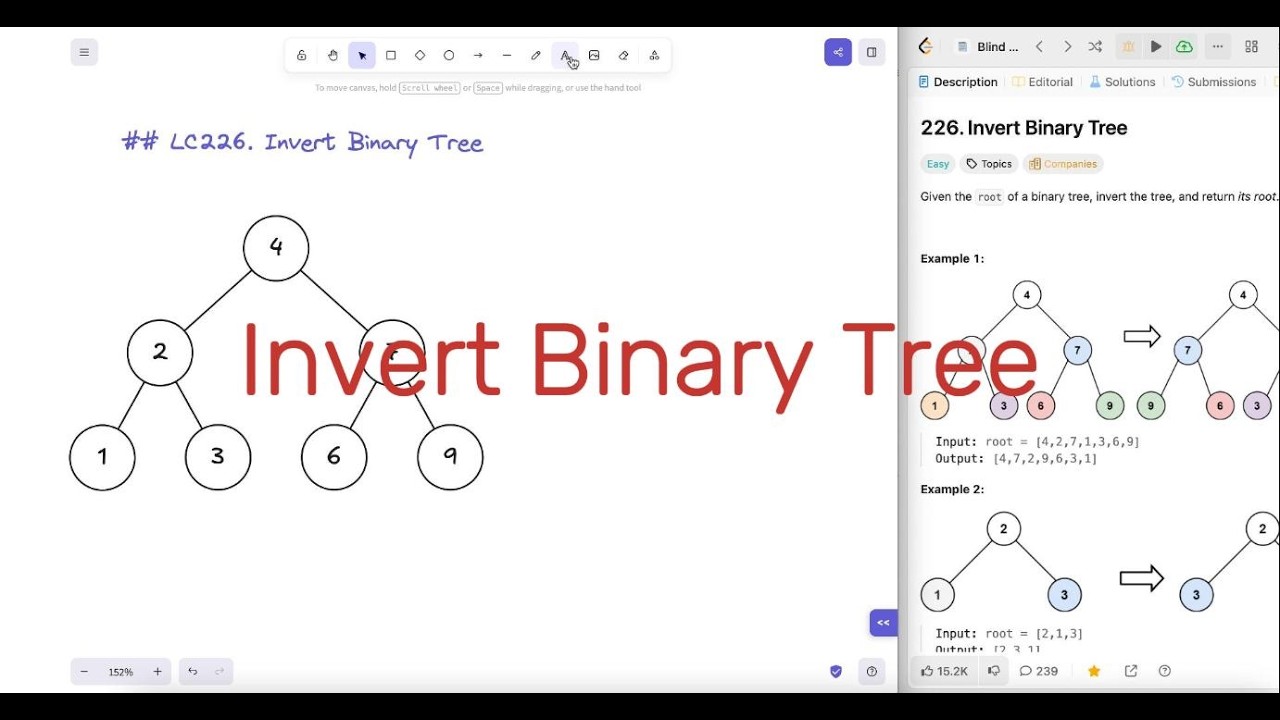The width and height of the screenshot is (1280, 720).
Task: Select the Line drawing tool
Action: point(507,55)
